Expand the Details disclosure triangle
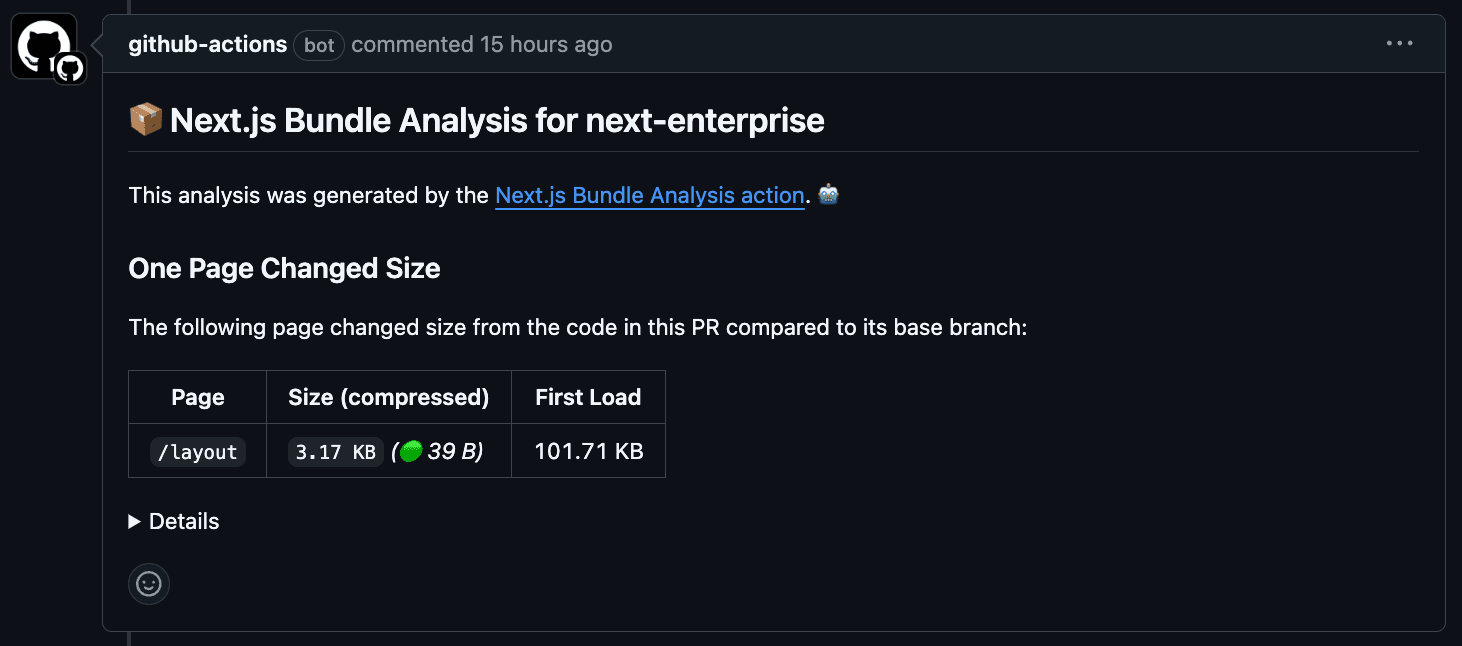1462x646 pixels. pos(134,521)
